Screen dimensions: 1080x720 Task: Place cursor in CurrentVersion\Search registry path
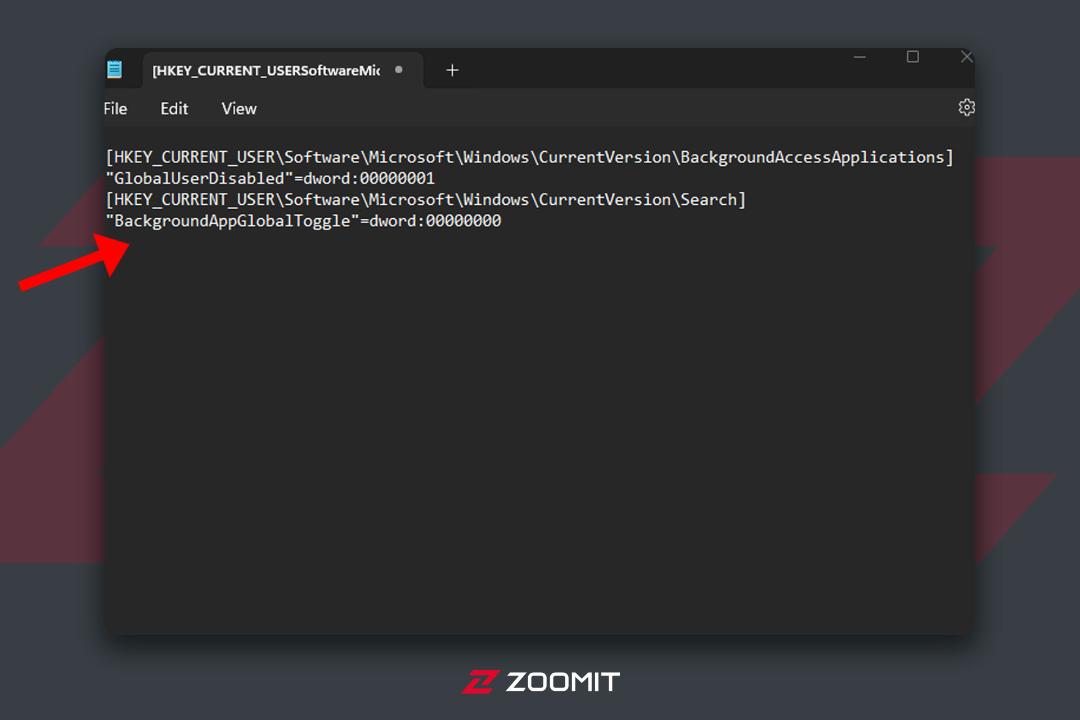[x=426, y=200]
